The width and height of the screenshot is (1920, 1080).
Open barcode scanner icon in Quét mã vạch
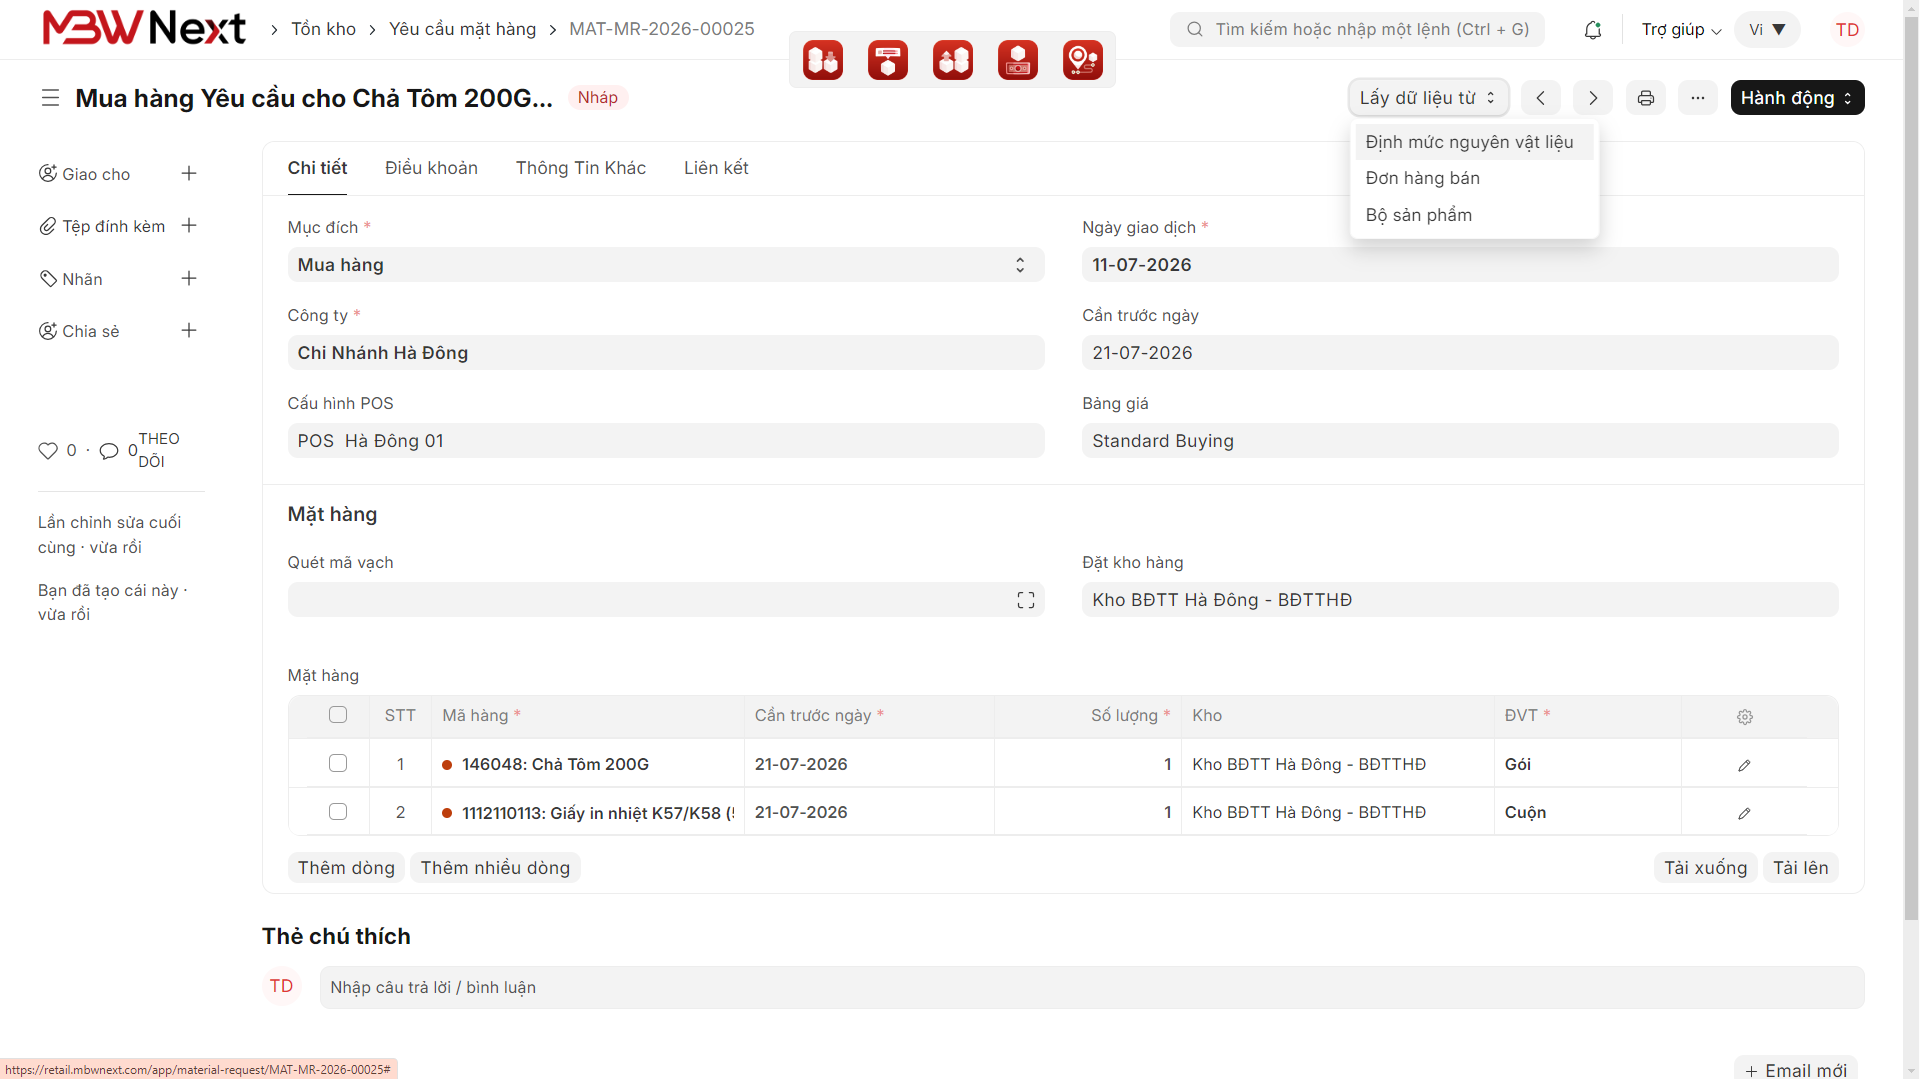[1026, 600]
